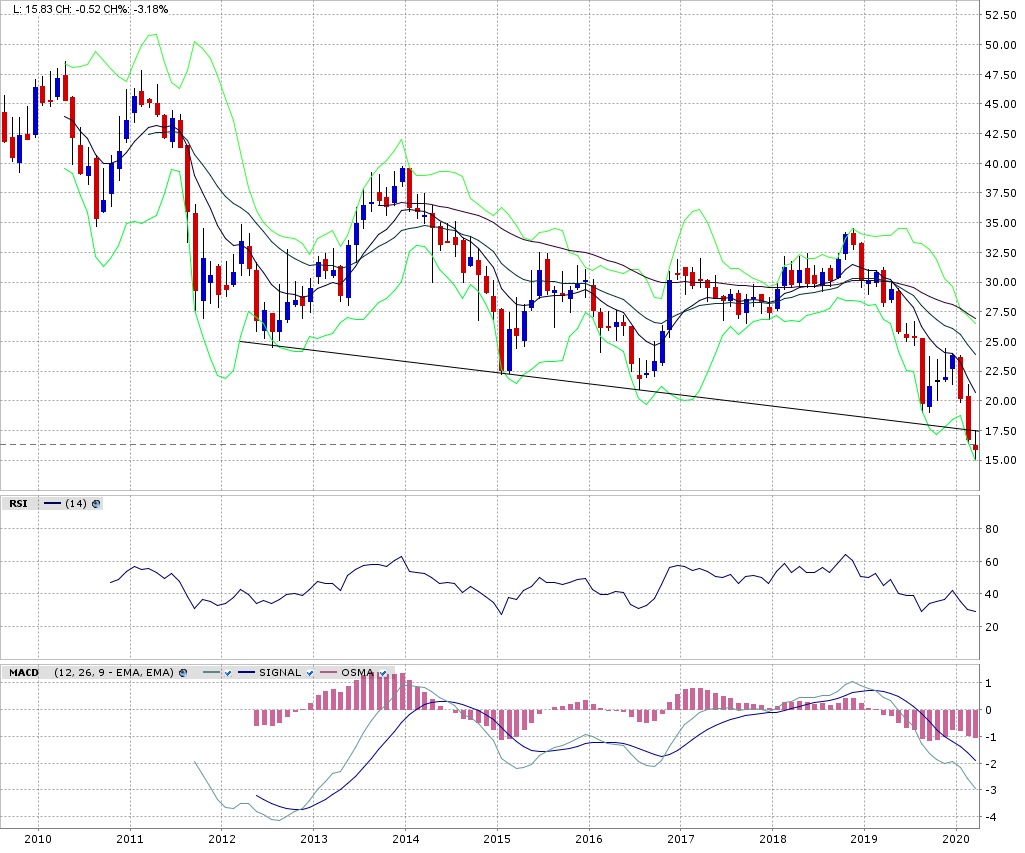Pick the blue SIGNAL line color swatch
Viewport: 1025px width, 853px height.
tap(244, 673)
